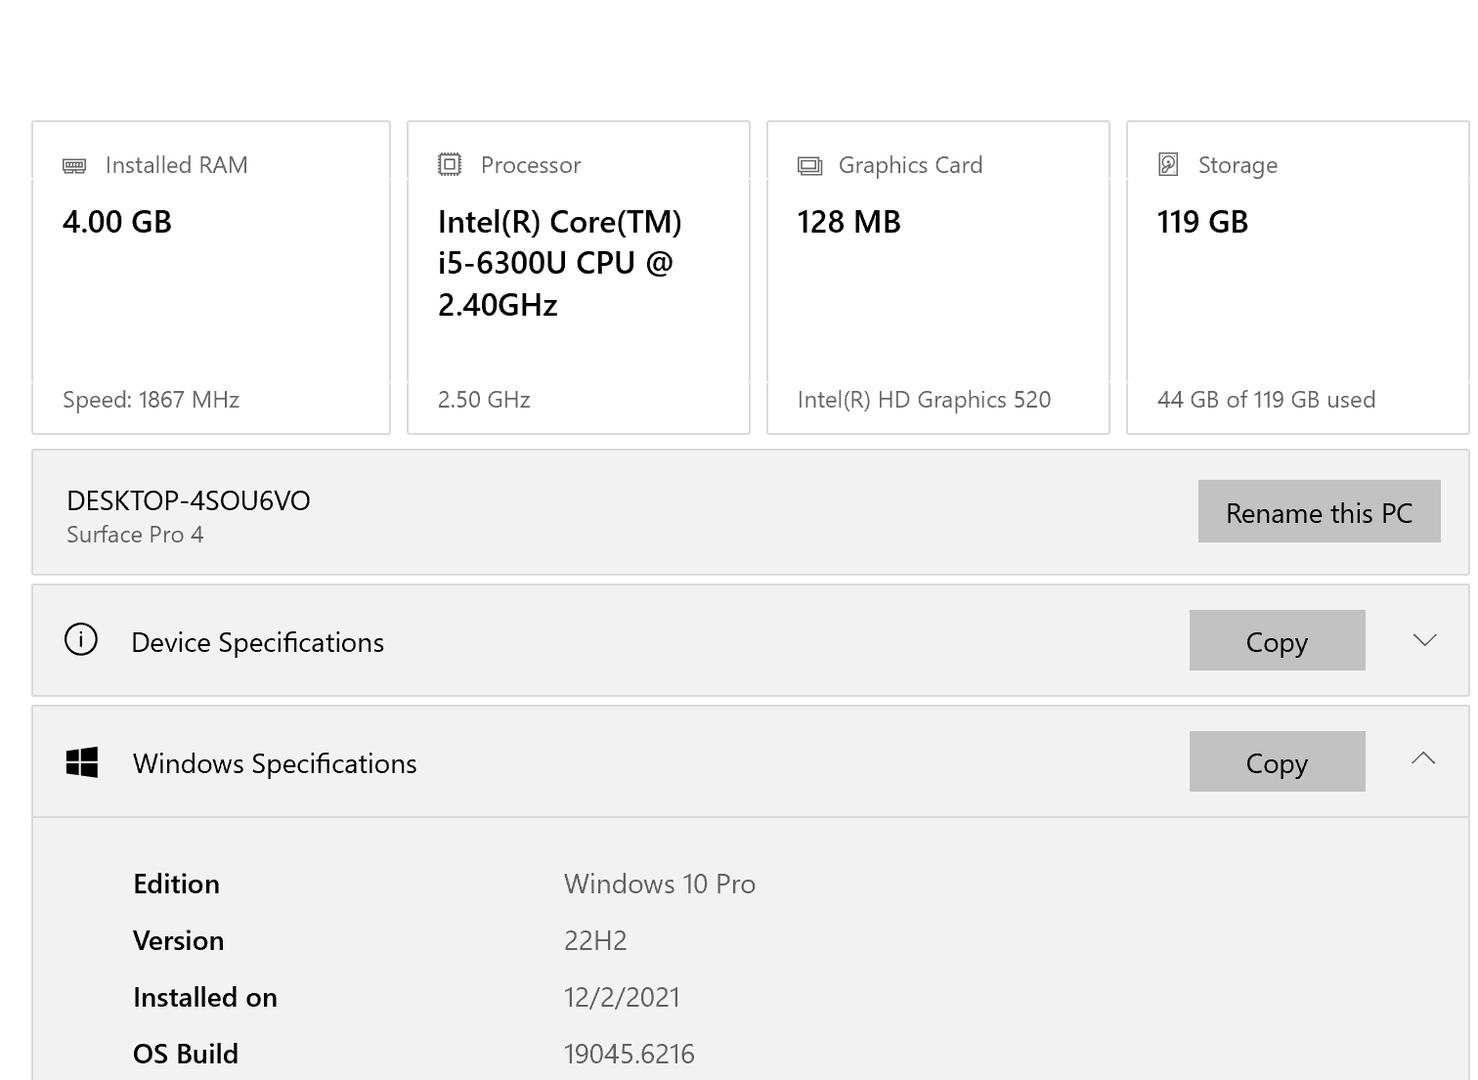Click the Windows logo icon
The image size is (1478, 1080).
82,762
